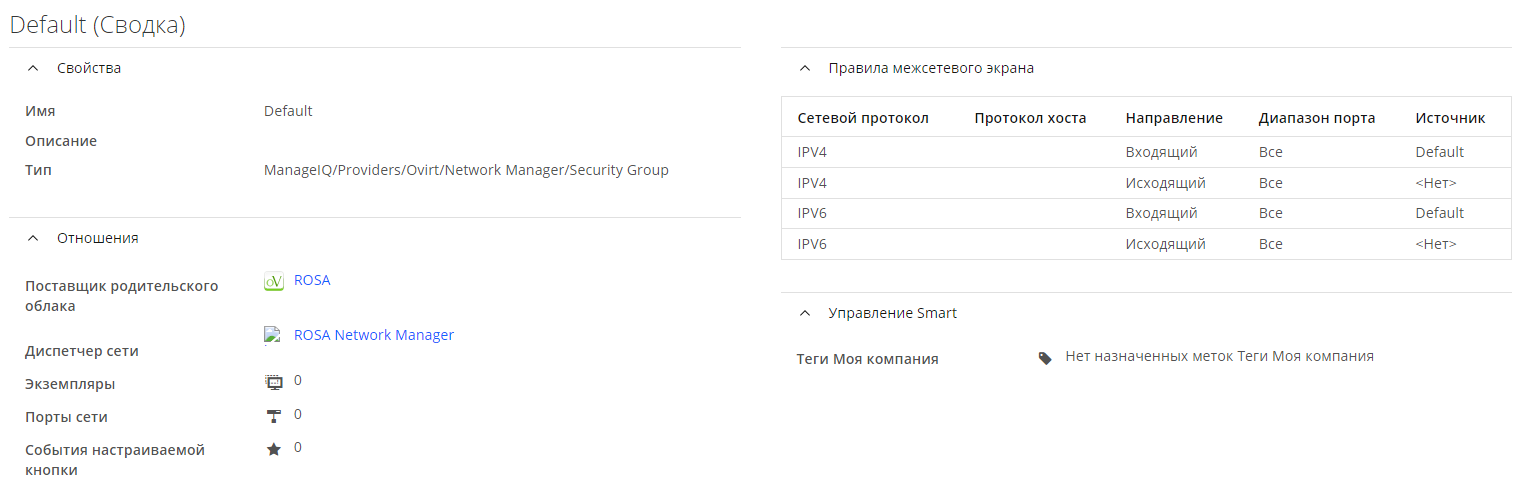1520x487 pixels.
Task: Click the Протокол хоста column header
Action: pos(1030,118)
